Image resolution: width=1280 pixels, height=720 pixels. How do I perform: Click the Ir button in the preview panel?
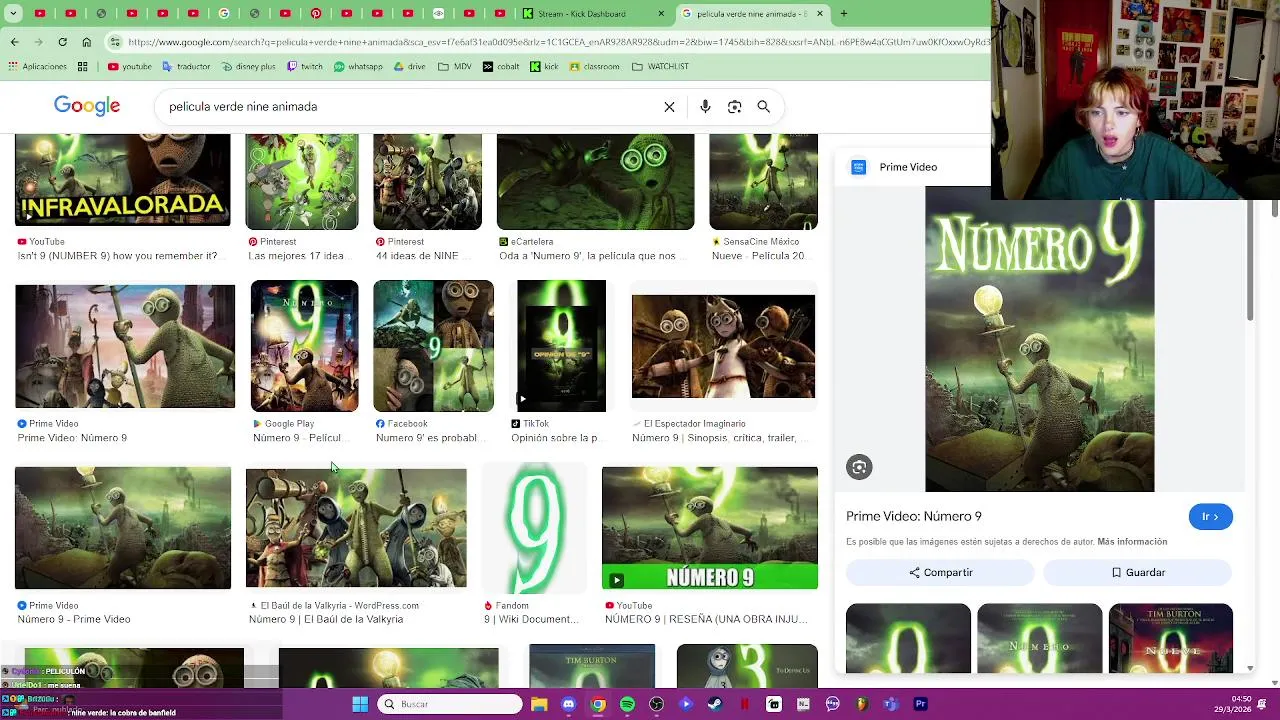coord(1211,517)
